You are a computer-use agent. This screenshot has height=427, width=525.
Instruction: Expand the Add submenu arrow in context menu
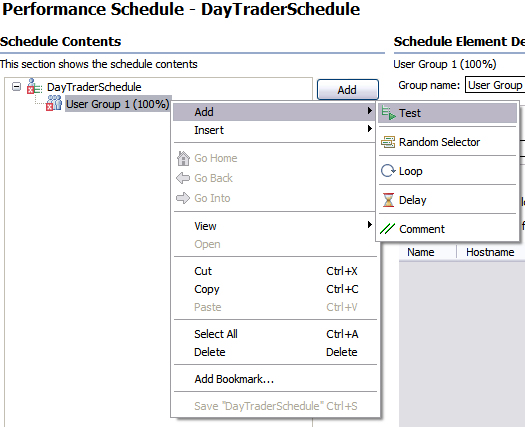(370, 111)
